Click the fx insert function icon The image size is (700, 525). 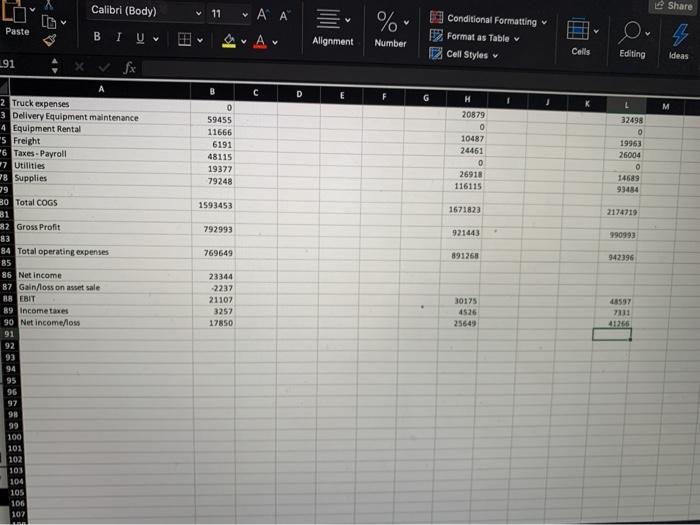coord(129,68)
